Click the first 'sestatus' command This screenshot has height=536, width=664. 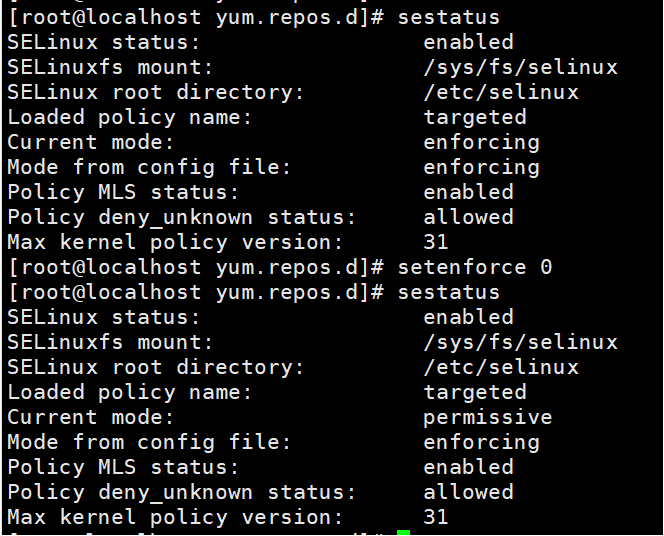(448, 18)
